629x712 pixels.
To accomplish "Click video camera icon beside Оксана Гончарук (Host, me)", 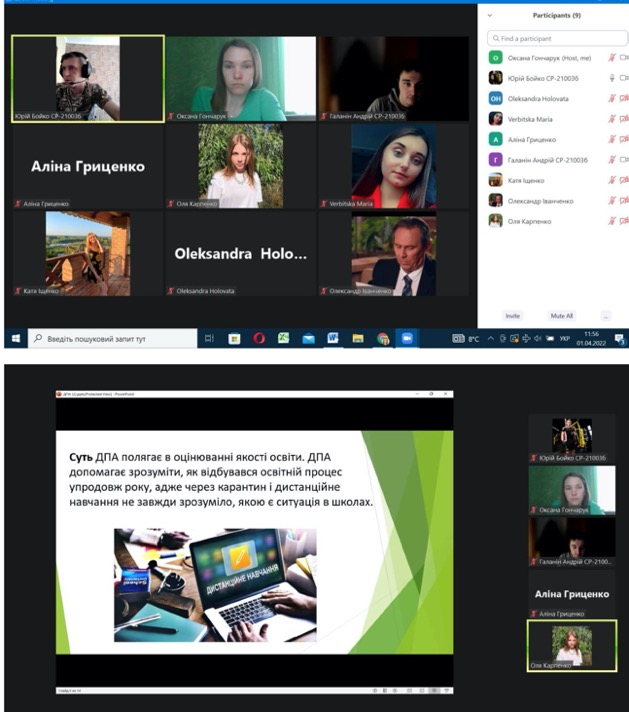I will [624, 58].
